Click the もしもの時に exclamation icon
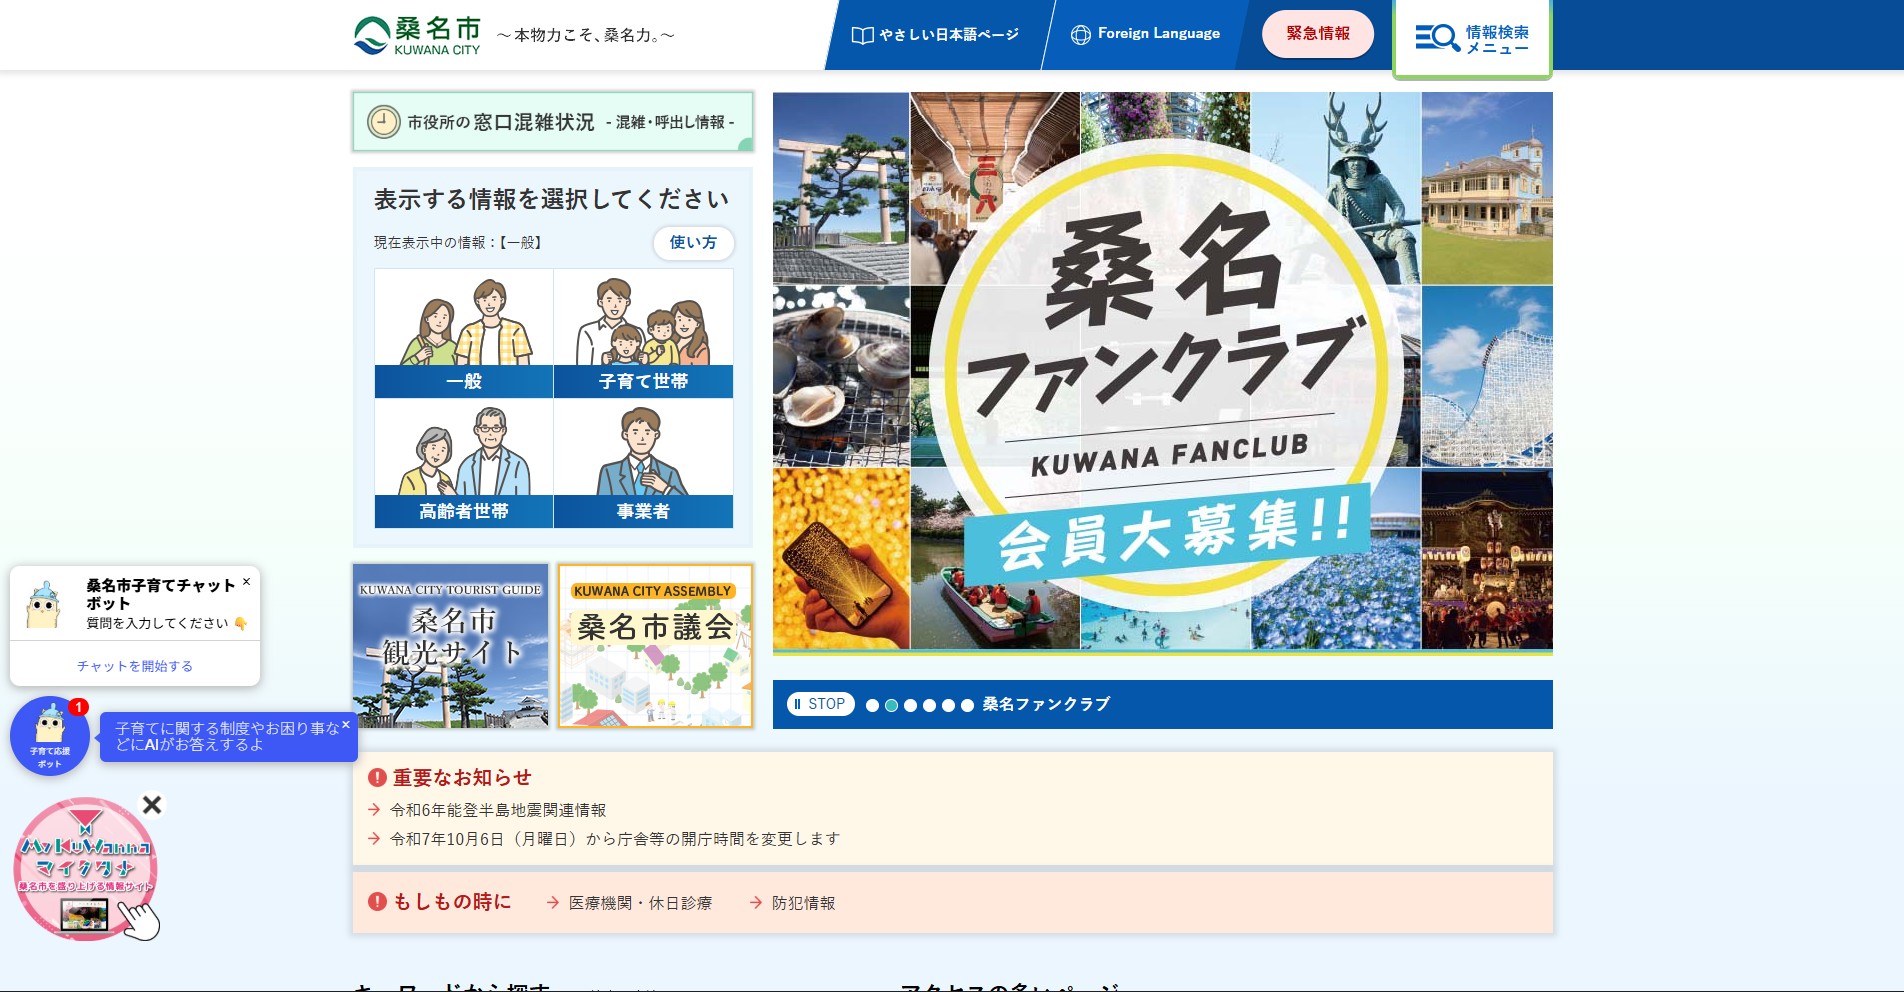 click(377, 901)
